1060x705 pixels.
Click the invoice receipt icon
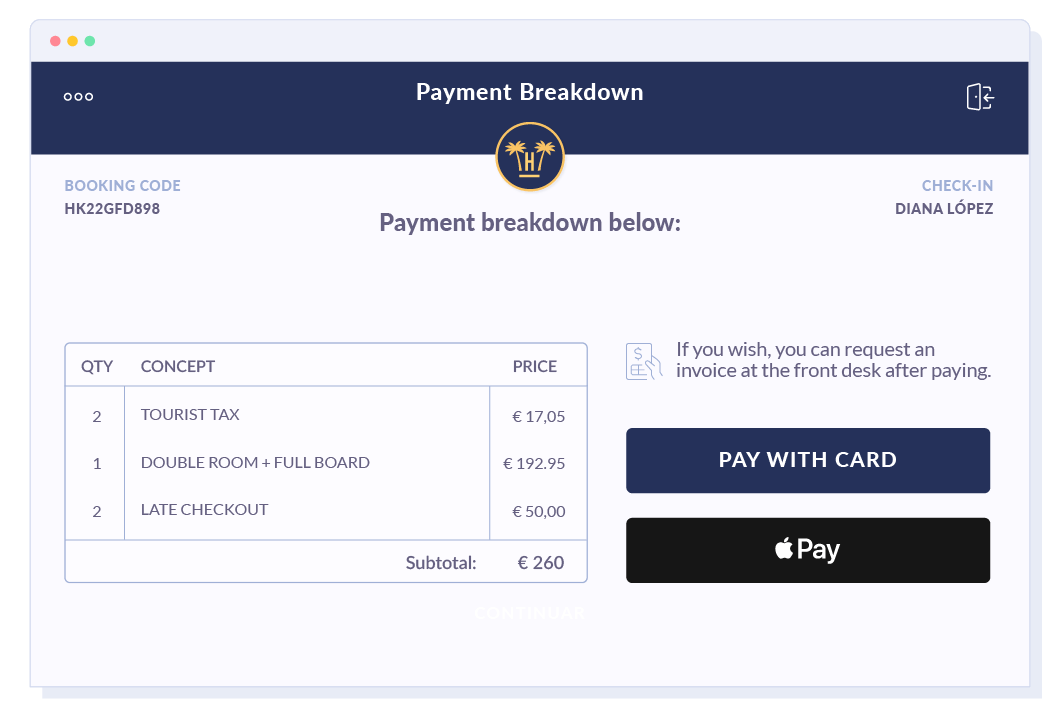tap(643, 361)
